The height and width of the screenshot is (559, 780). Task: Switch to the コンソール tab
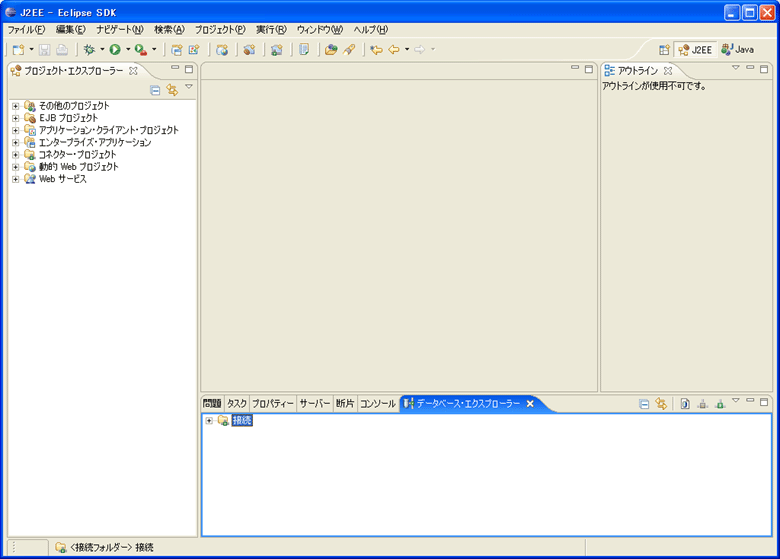coord(378,404)
